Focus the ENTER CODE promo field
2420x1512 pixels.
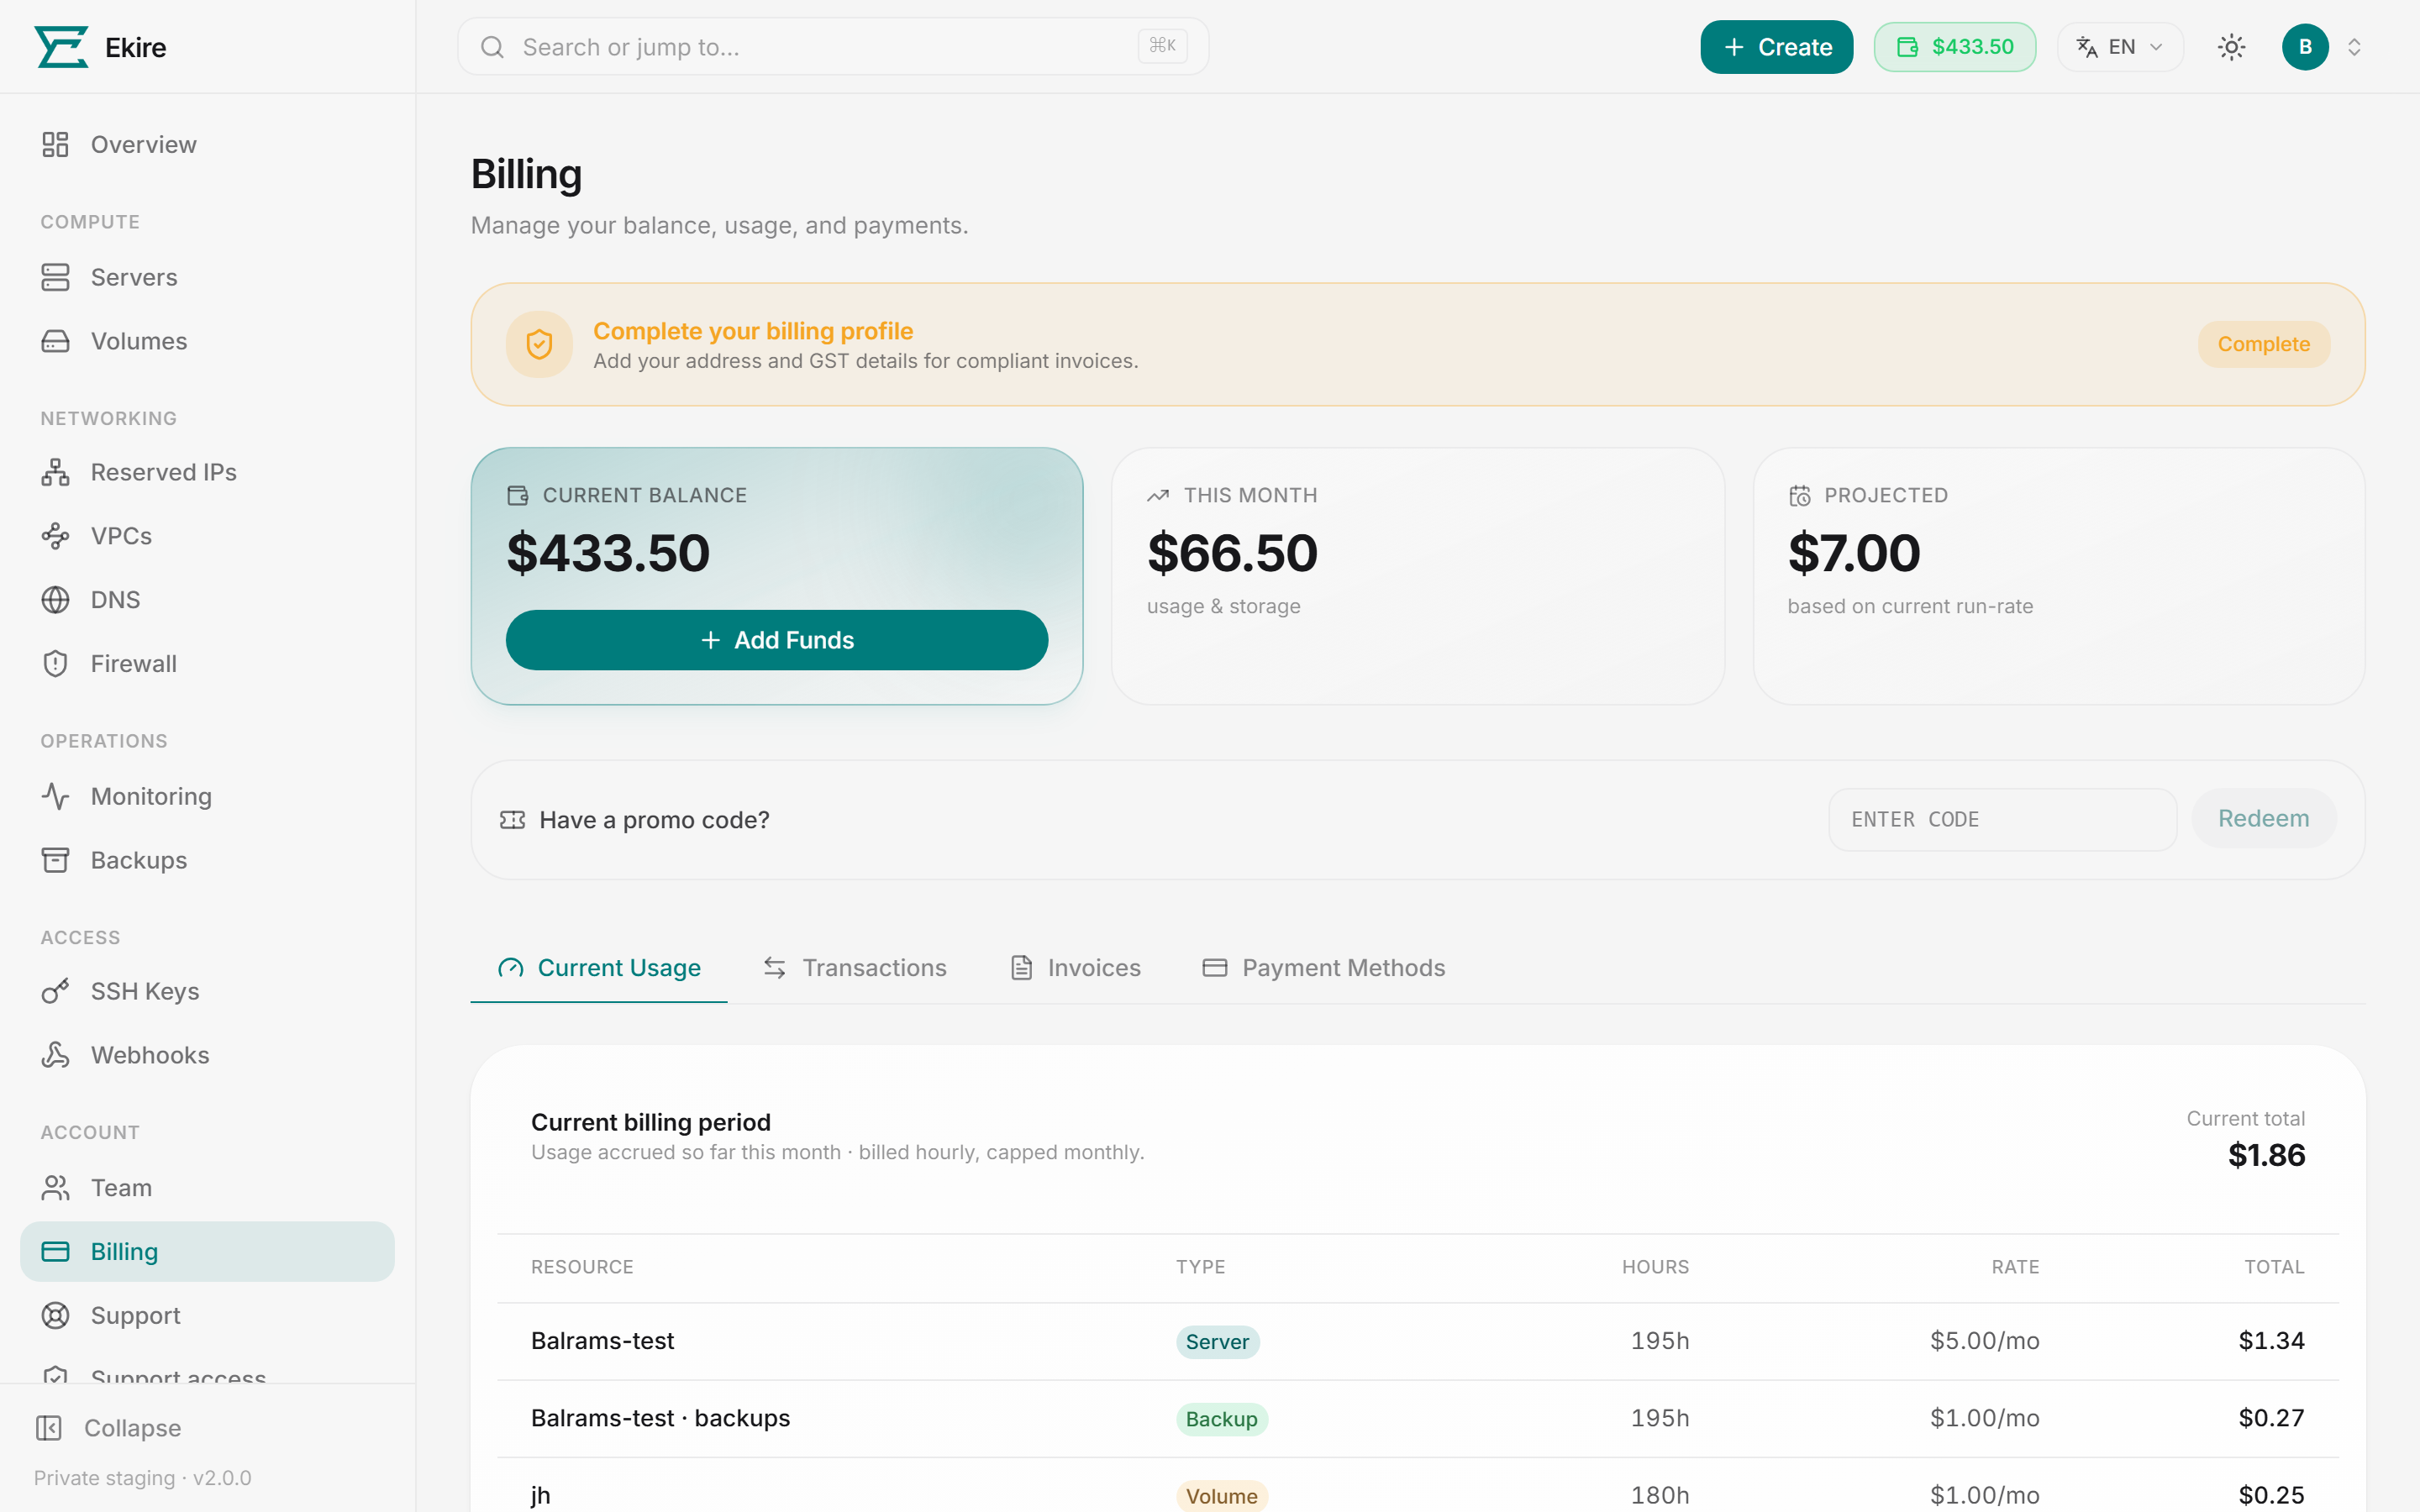pyautogui.click(x=2002, y=820)
